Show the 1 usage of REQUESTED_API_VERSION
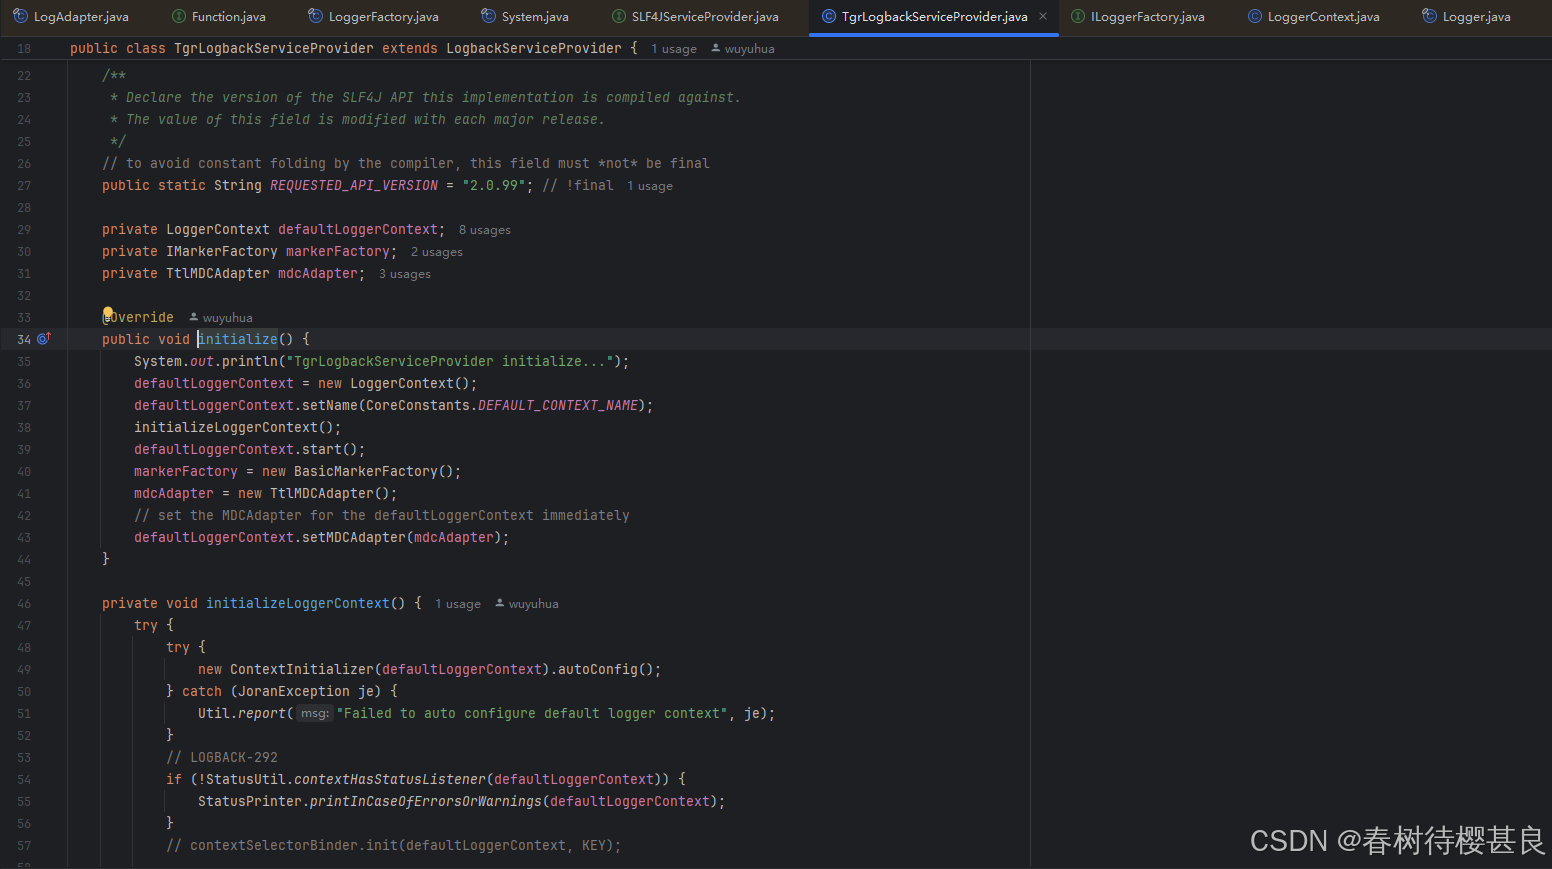 [x=650, y=186]
